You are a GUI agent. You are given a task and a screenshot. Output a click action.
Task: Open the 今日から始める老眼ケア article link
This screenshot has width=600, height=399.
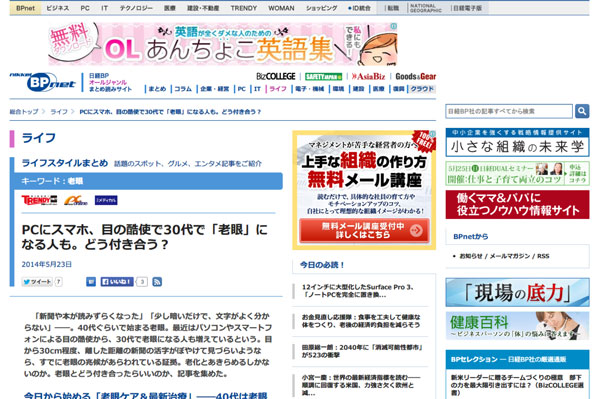tap(145, 395)
